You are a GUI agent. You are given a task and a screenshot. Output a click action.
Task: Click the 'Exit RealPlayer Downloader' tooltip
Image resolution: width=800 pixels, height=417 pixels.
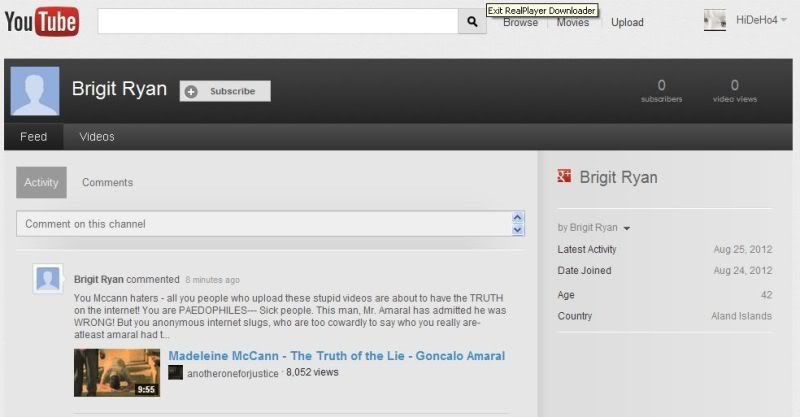pyautogui.click(x=542, y=10)
